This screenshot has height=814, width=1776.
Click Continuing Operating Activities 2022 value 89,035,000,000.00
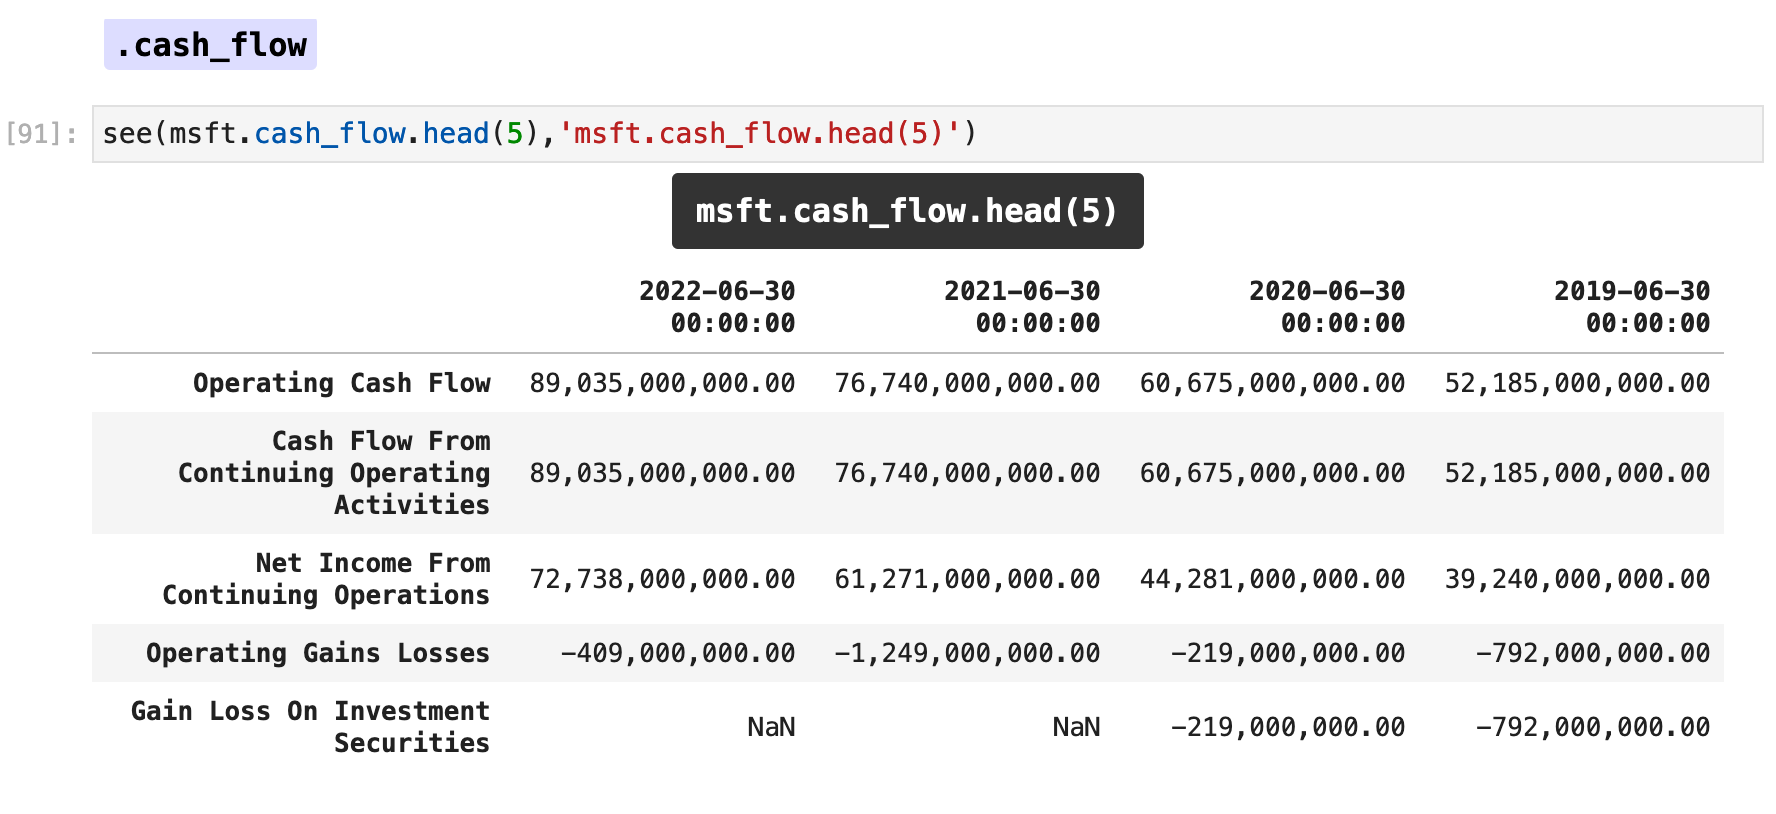(x=662, y=473)
